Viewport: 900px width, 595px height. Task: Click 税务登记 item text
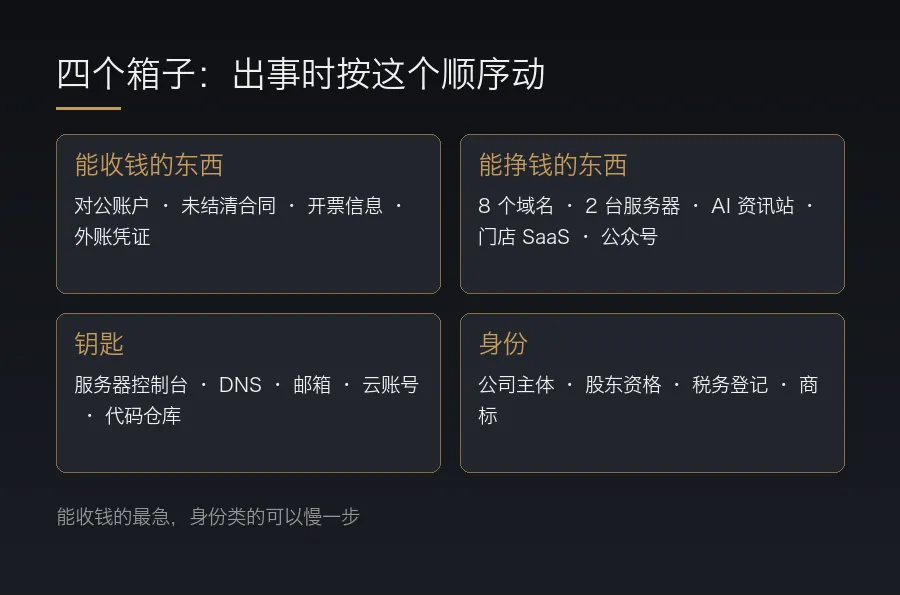coord(730,384)
